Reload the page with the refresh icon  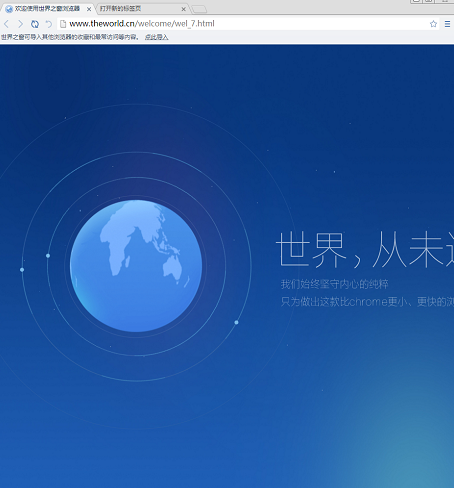(35, 24)
